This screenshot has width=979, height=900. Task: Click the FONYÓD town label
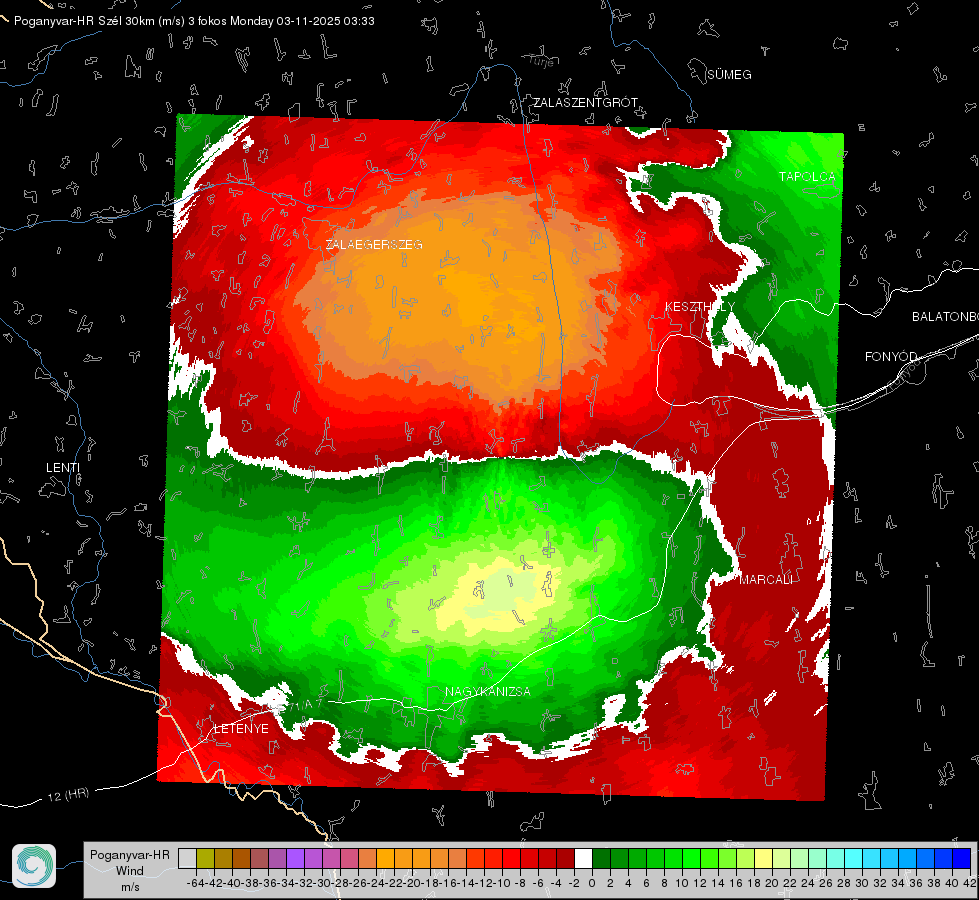point(891,357)
